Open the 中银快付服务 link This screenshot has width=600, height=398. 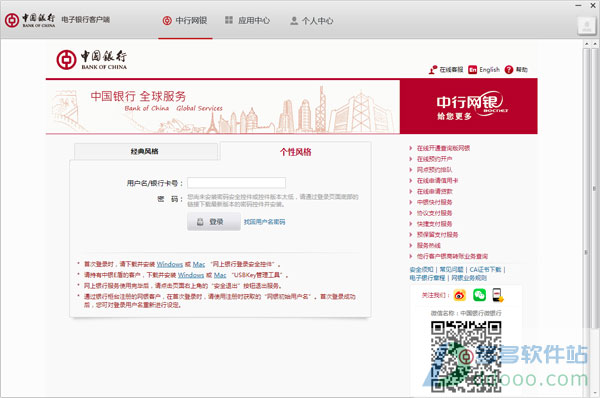click(x=434, y=202)
